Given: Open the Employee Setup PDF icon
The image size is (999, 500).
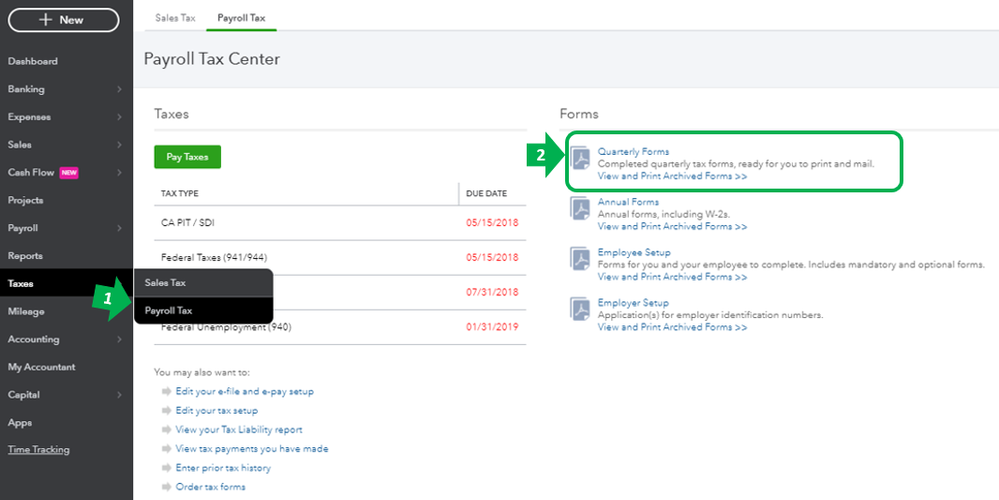Looking at the screenshot, I should click(580, 259).
